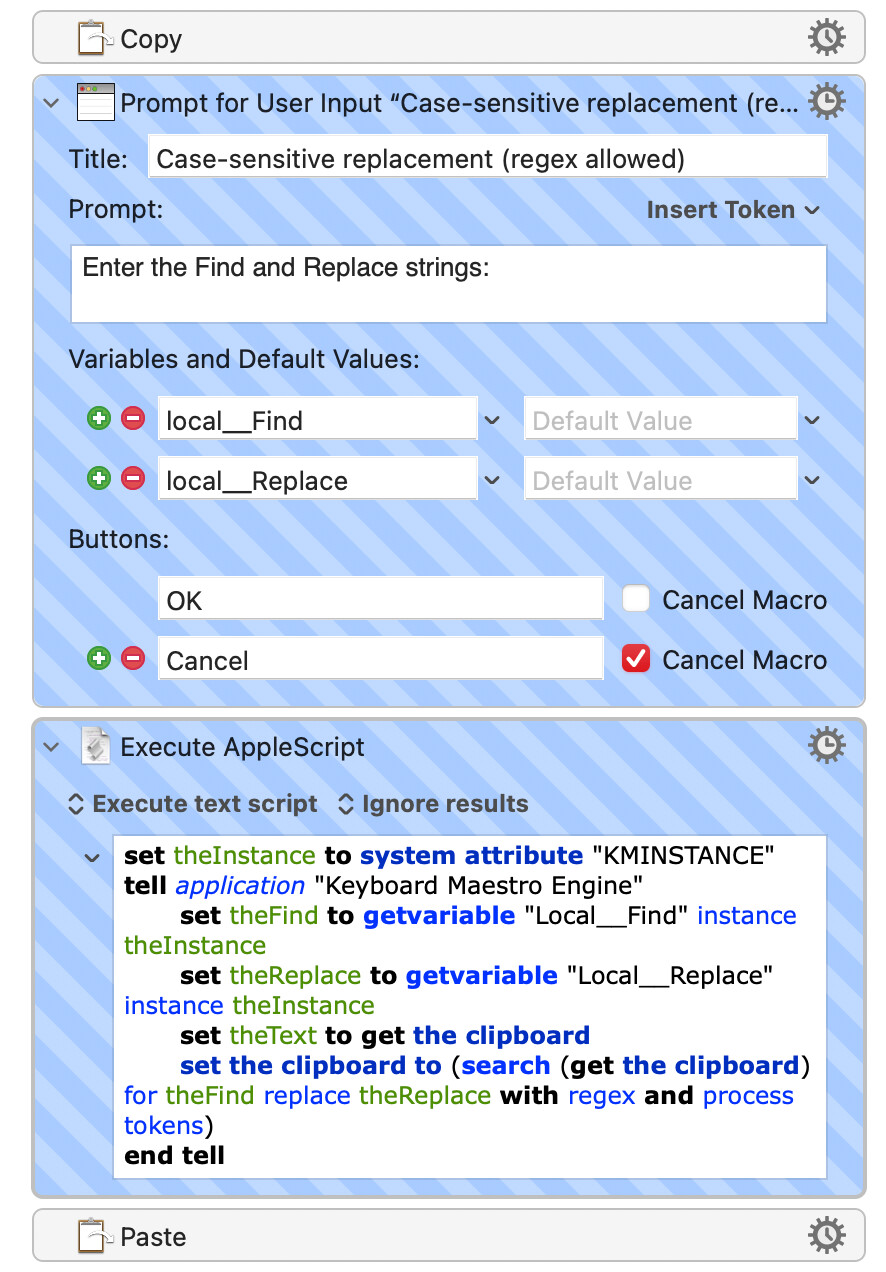Uncheck Cancel Macro for the Cancel button
This screenshot has height=1272, width=886.
[x=636, y=659]
